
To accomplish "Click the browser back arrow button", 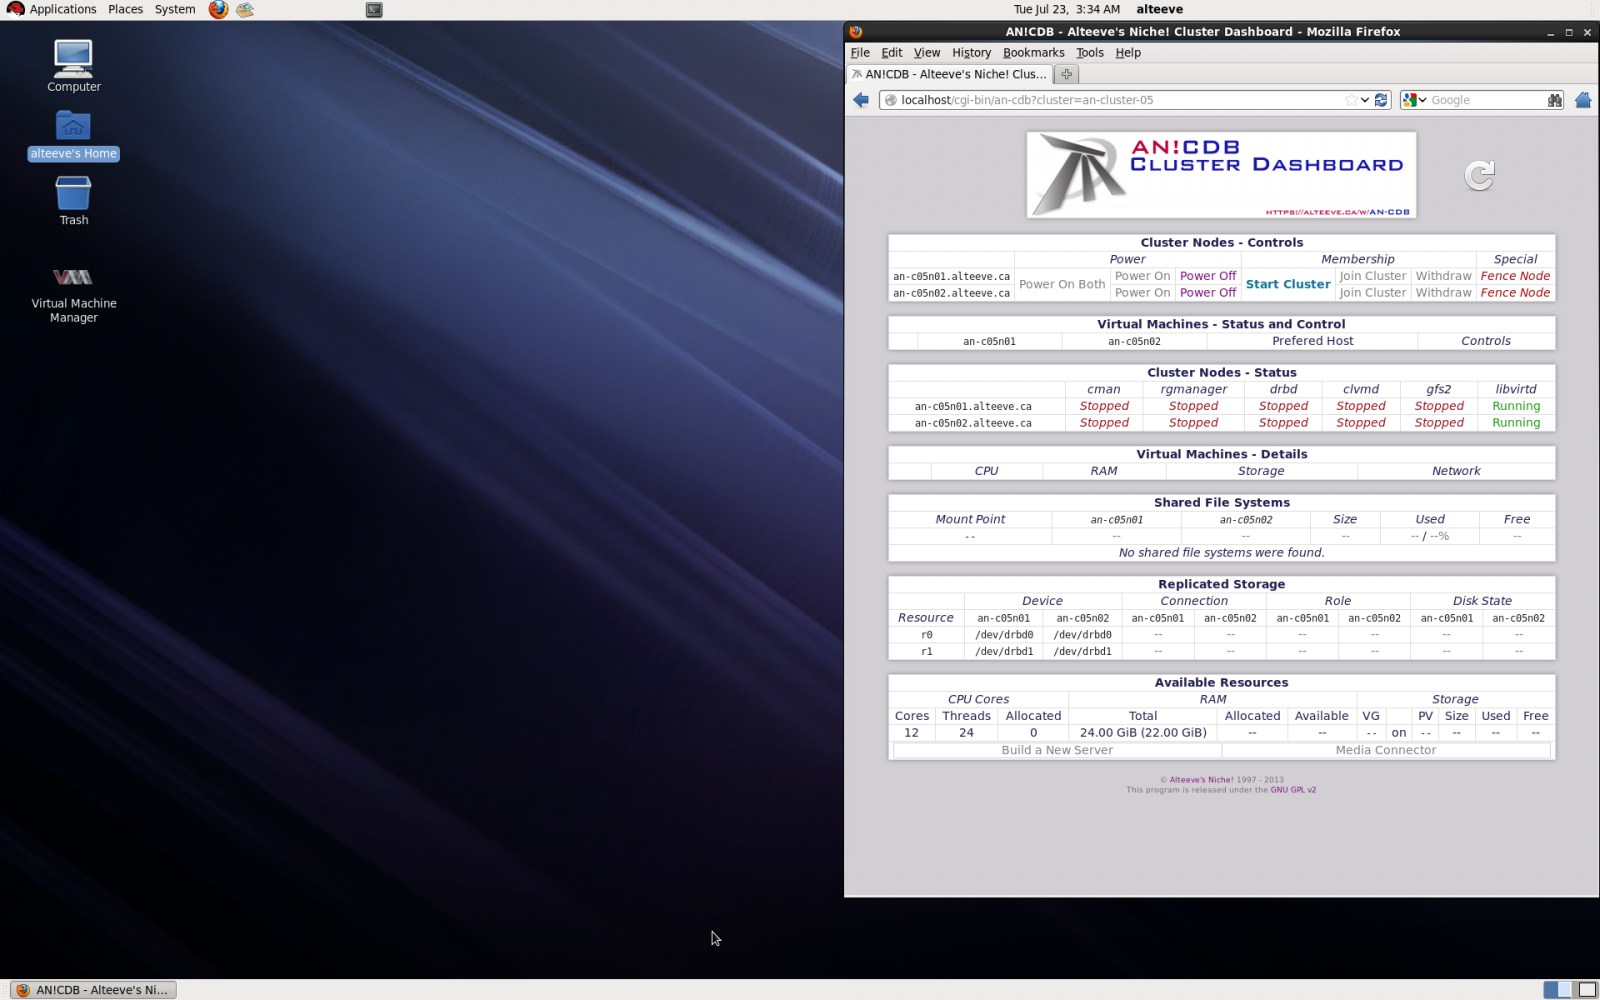I will (861, 100).
